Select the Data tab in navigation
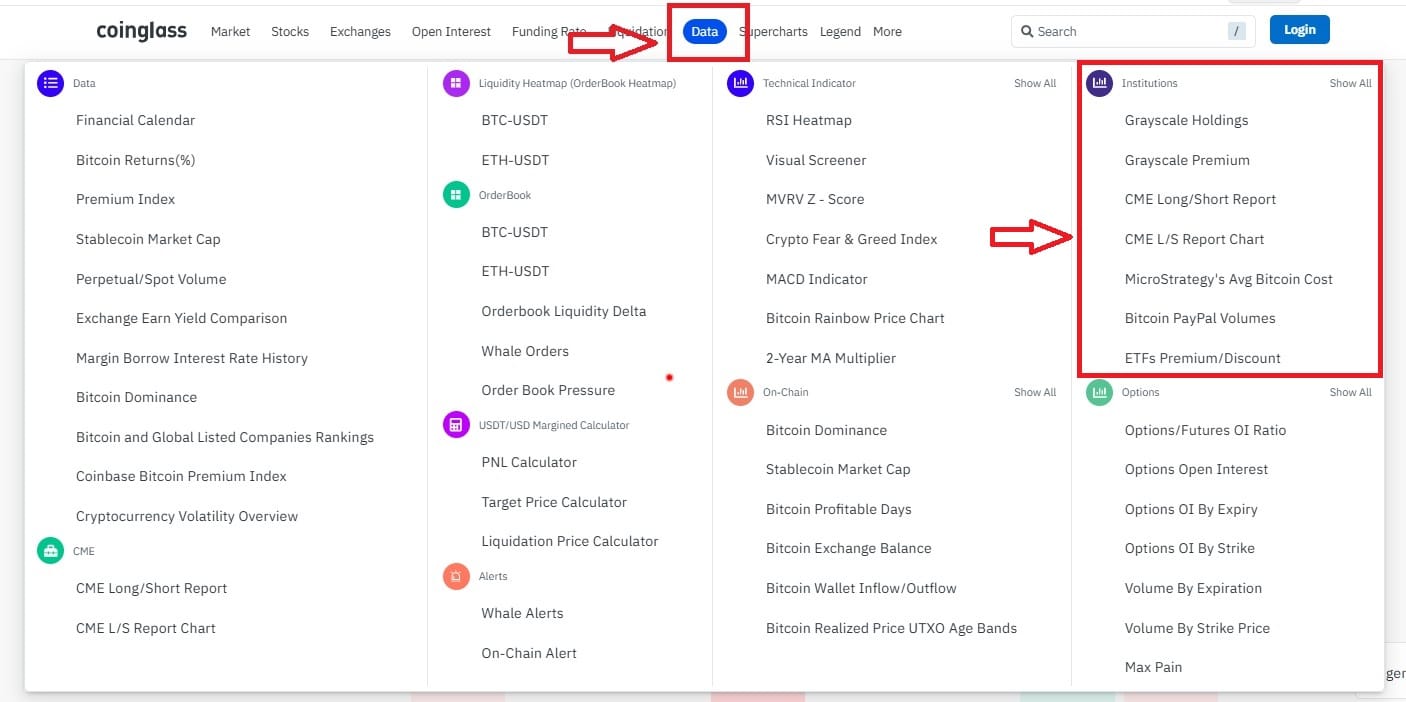The width and height of the screenshot is (1406, 702). tap(705, 32)
